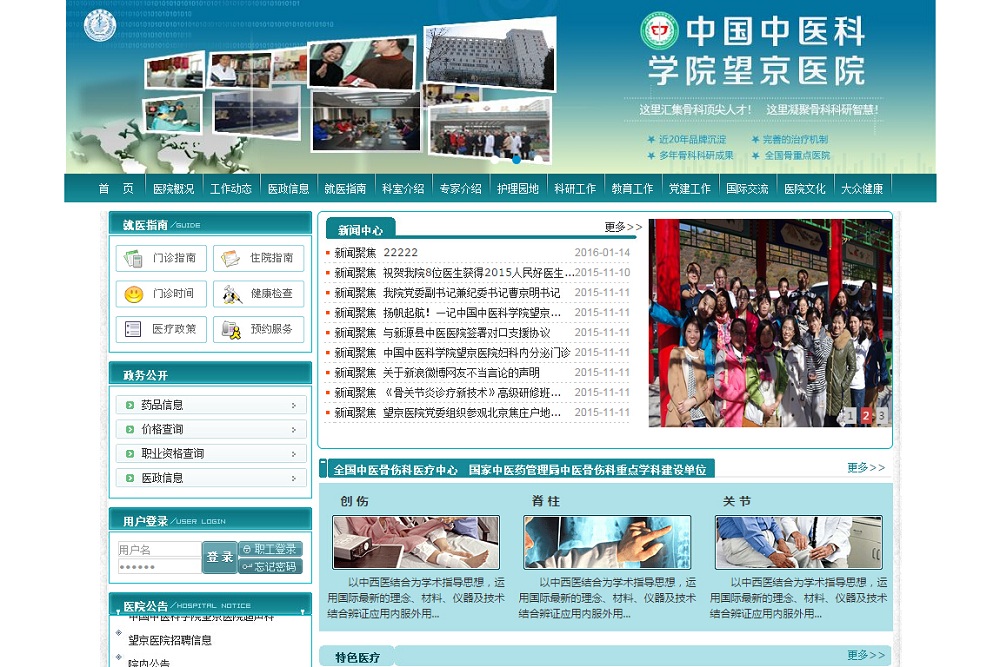Click the 关节 joint thumbnail image
Viewport: 1000px width, 667px height.
[798, 543]
